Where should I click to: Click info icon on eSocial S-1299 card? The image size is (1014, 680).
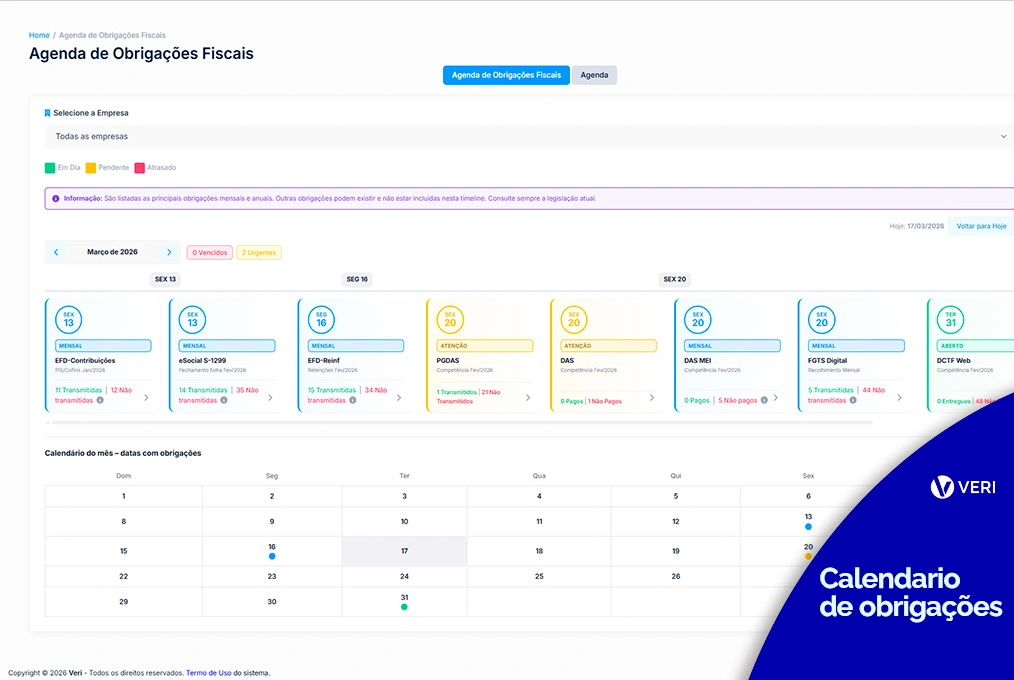[x=224, y=400]
